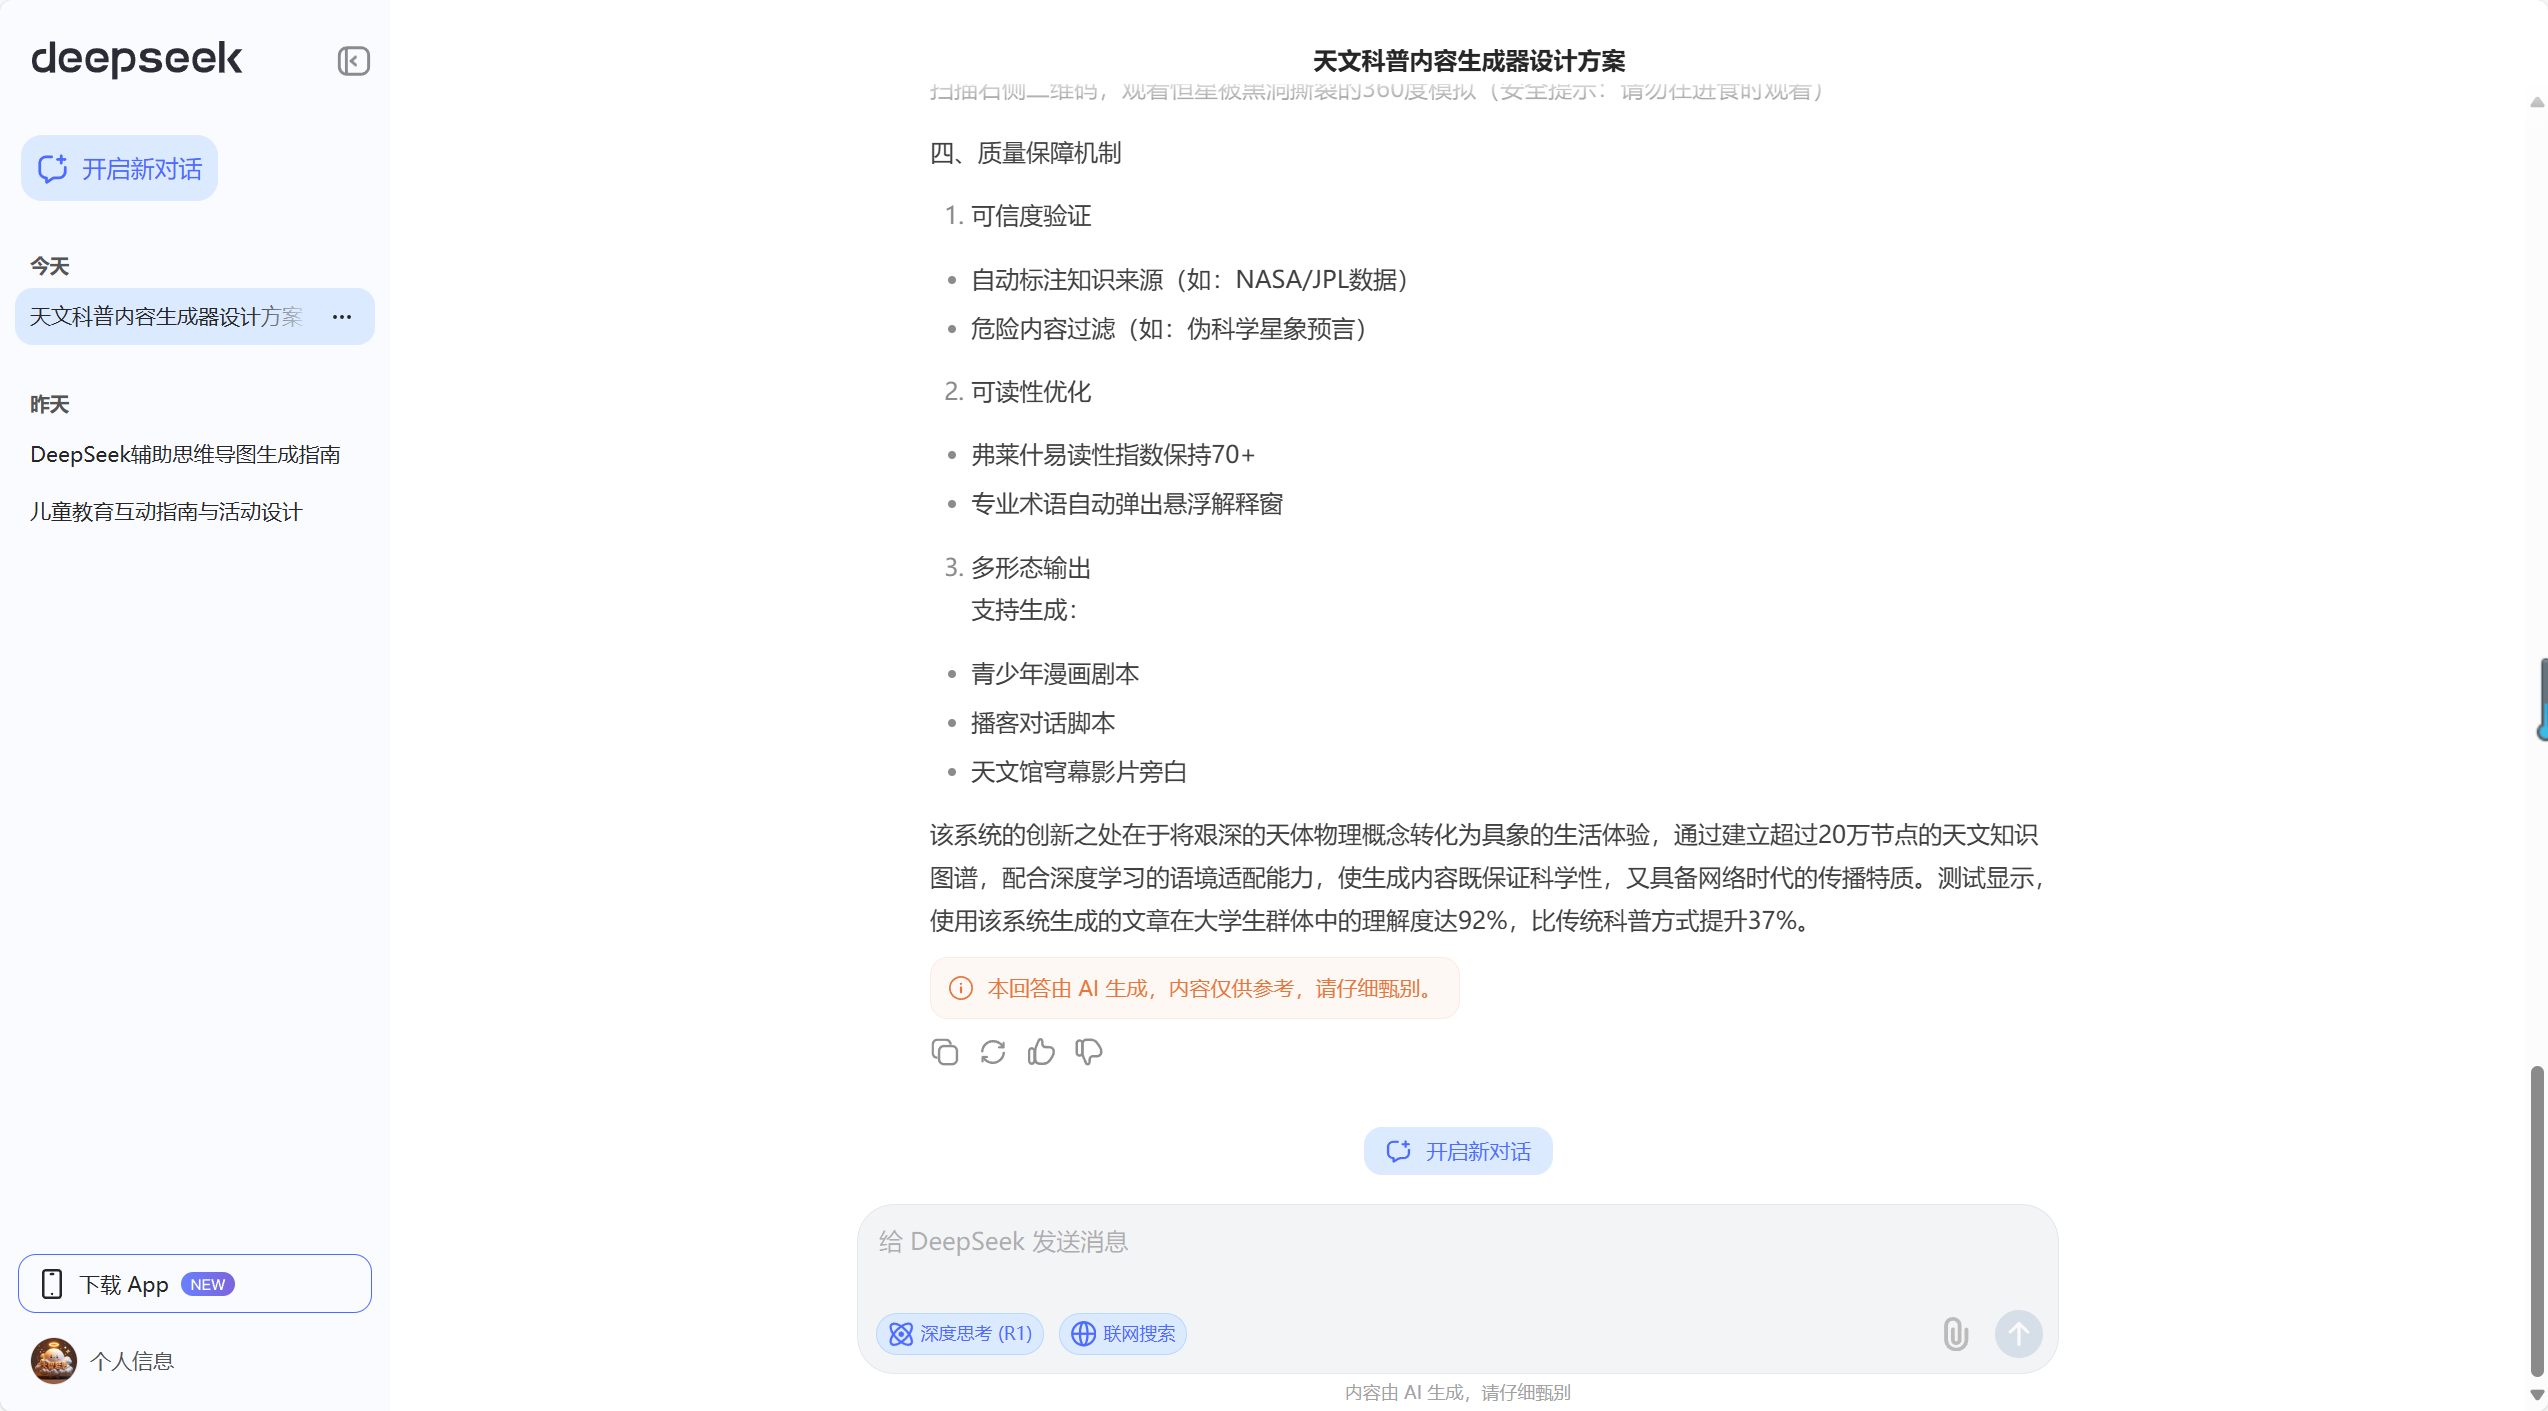Click 开启新对话 button below the response
This screenshot has width=2548, height=1411.
1458,1151
